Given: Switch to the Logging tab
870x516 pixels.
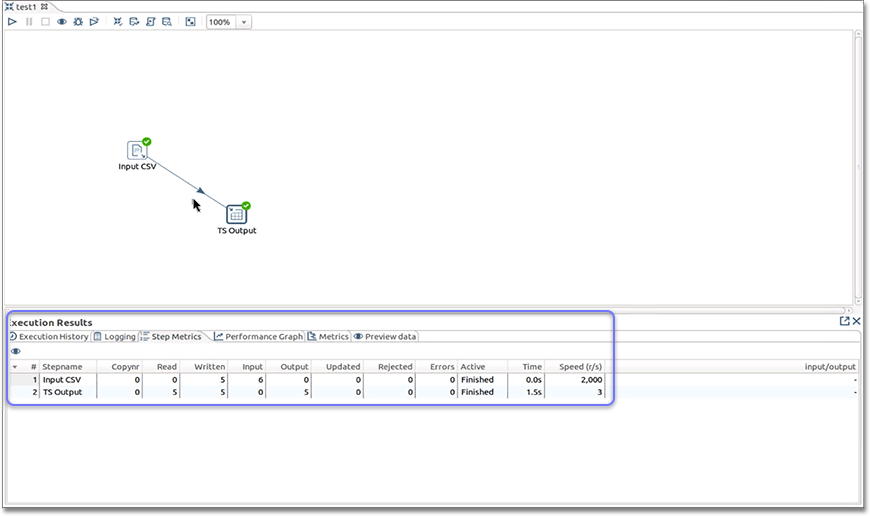Looking at the screenshot, I should 114,337.
